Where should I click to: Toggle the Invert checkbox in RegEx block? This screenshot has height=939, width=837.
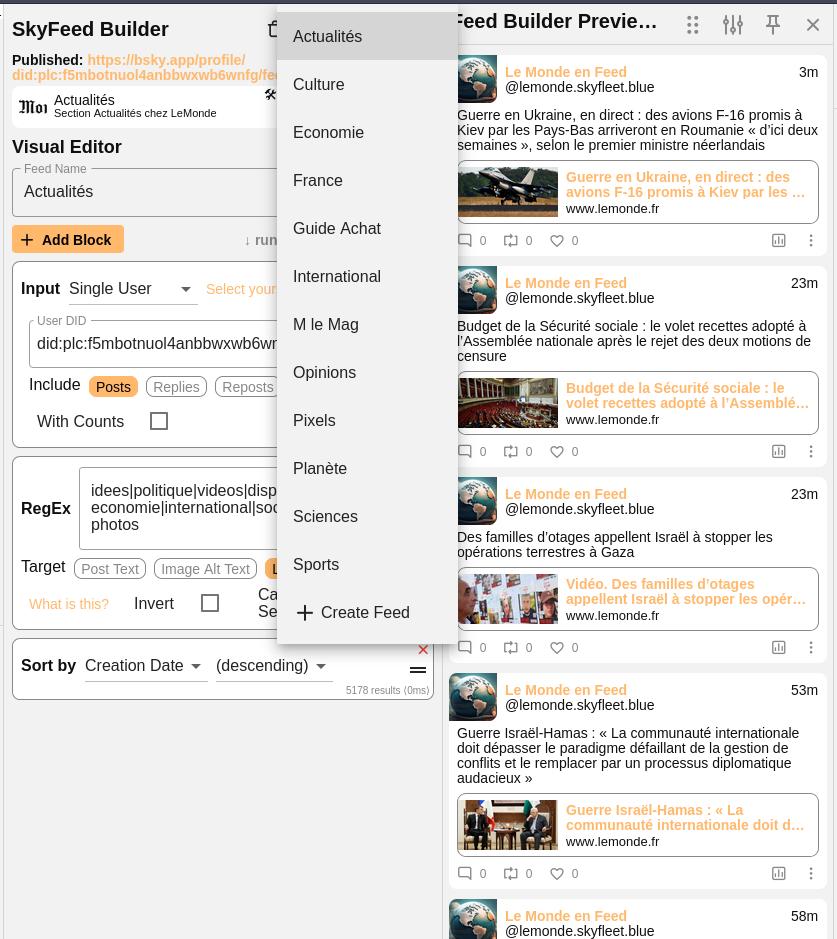[x=210, y=602]
